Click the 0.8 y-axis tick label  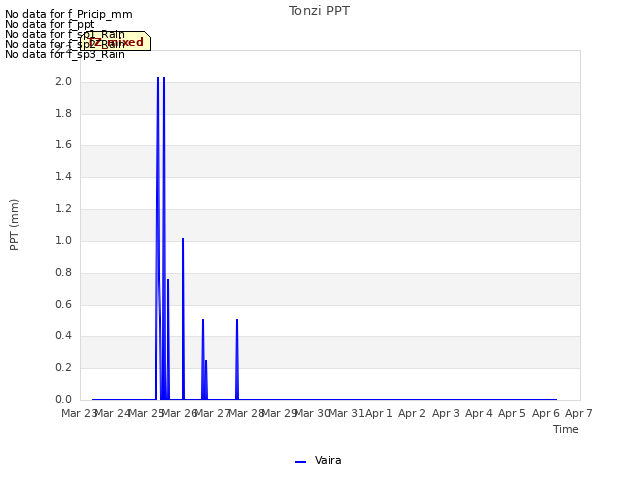[x=64, y=273]
